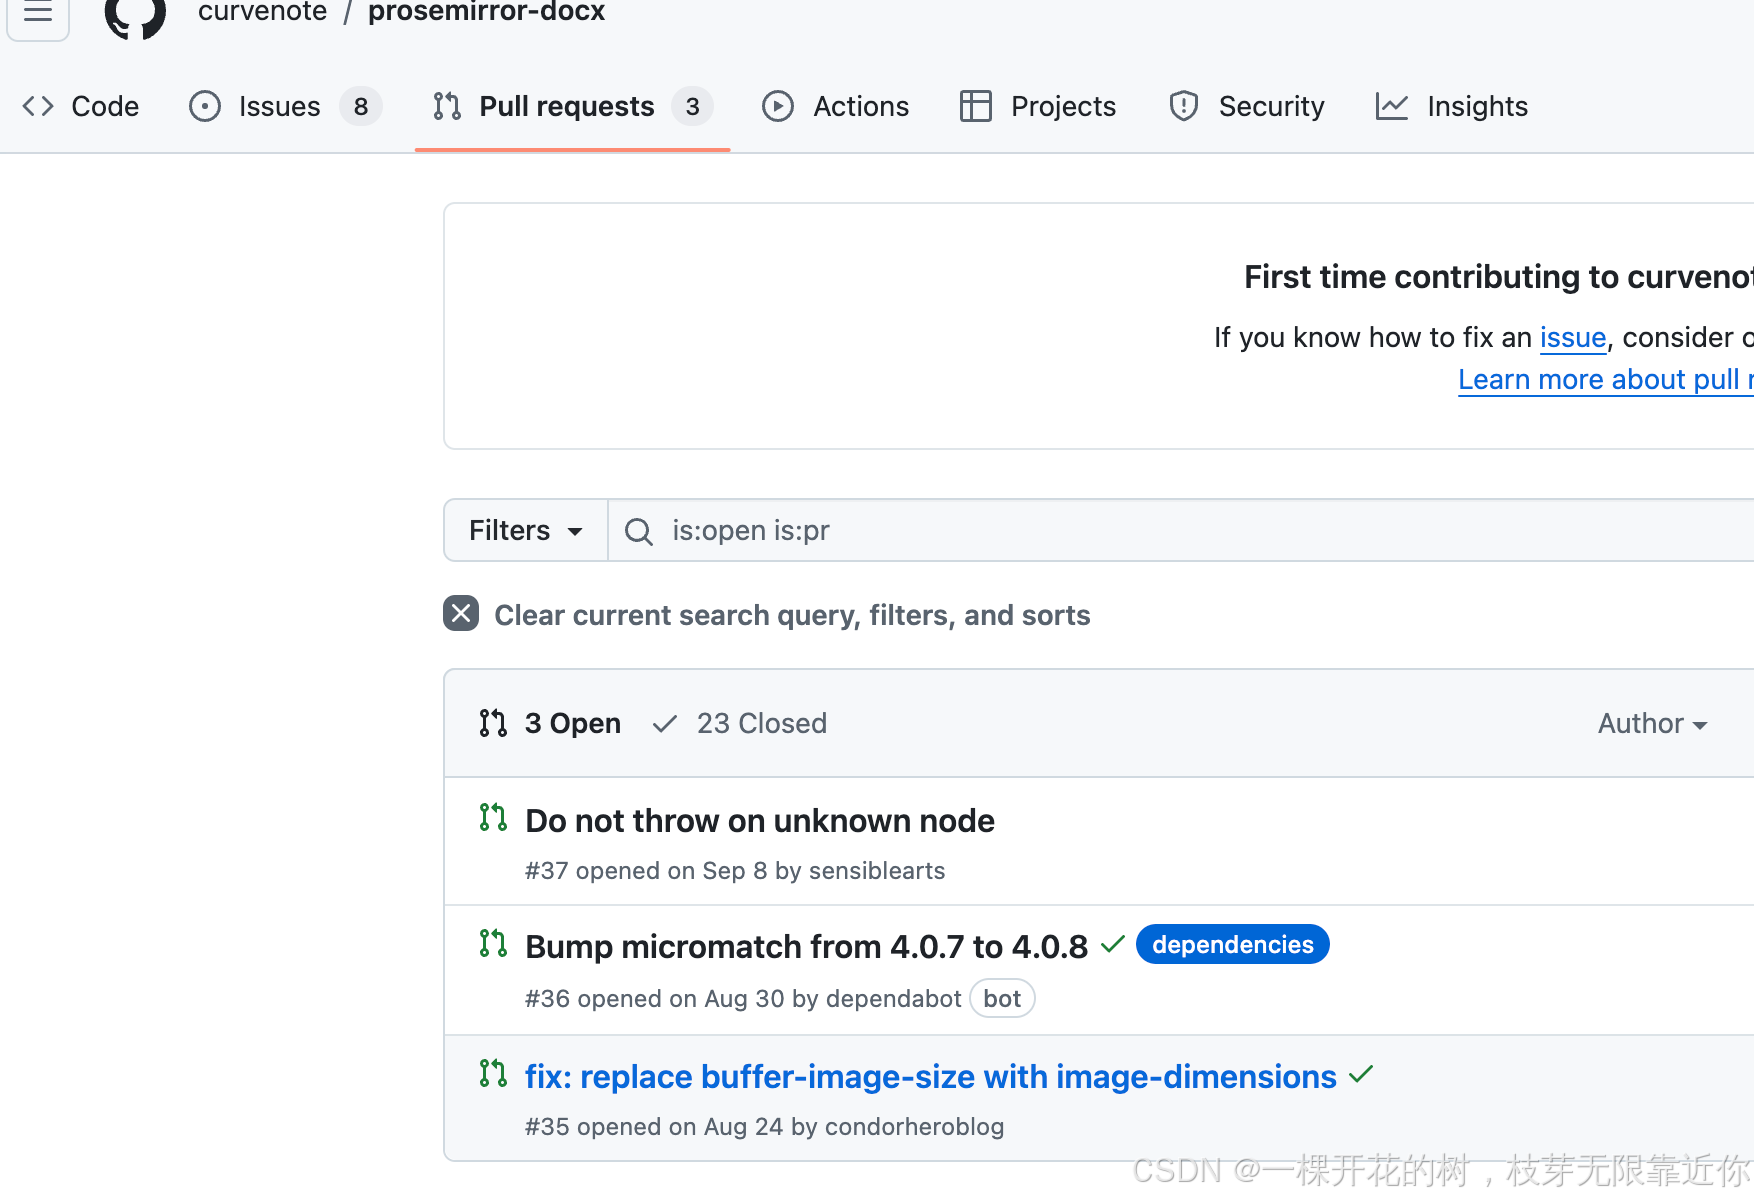
Task: Click the Pull requests tab icon
Action: point(447,106)
